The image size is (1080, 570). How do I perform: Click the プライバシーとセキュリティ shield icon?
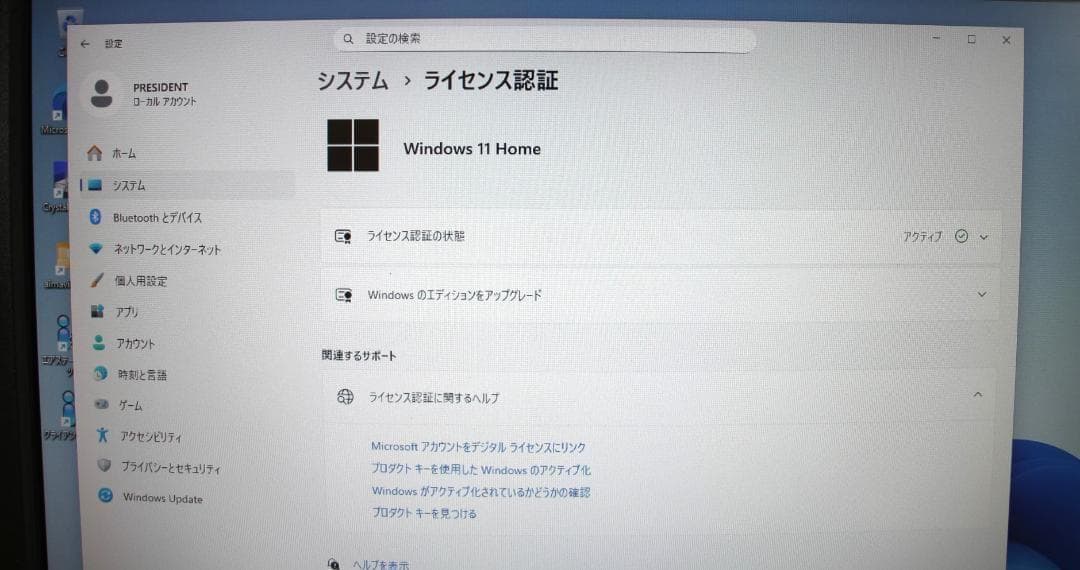tap(104, 466)
